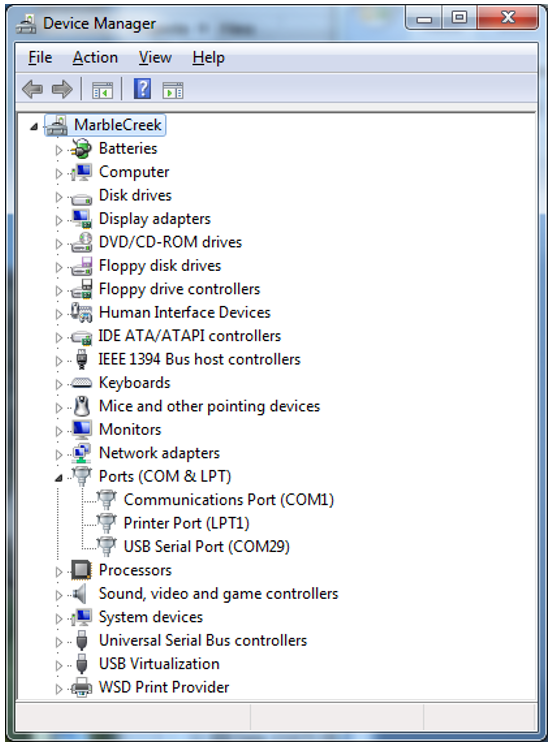552x746 pixels.
Task: Click the WSD Print Provider printer icon
Action: tap(81, 687)
